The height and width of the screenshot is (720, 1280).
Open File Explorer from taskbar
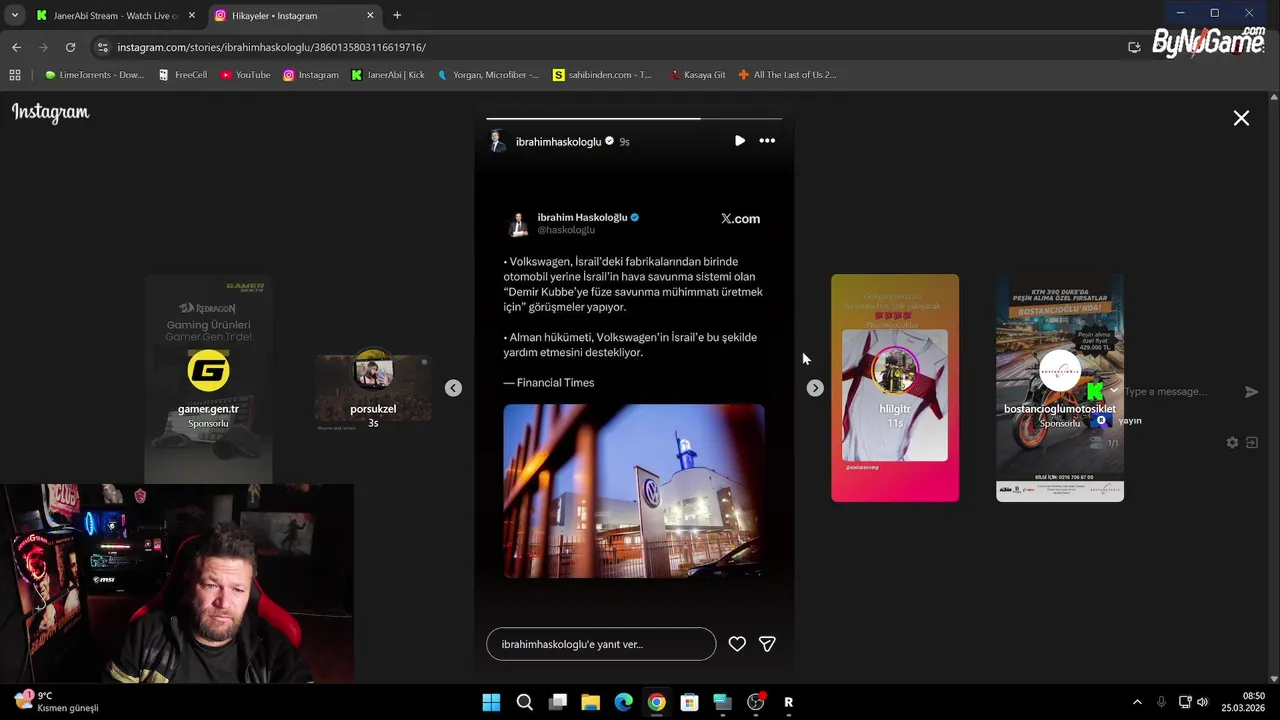coord(590,702)
